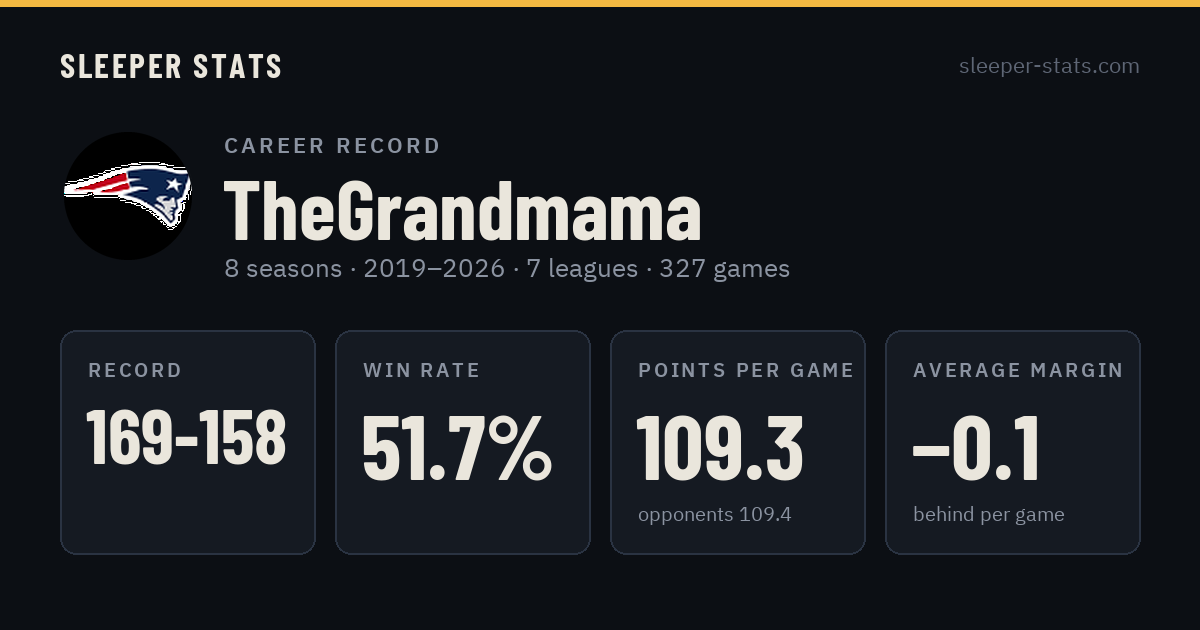Click the 169-158 record value
This screenshot has width=1200, height=630.
[x=187, y=438]
